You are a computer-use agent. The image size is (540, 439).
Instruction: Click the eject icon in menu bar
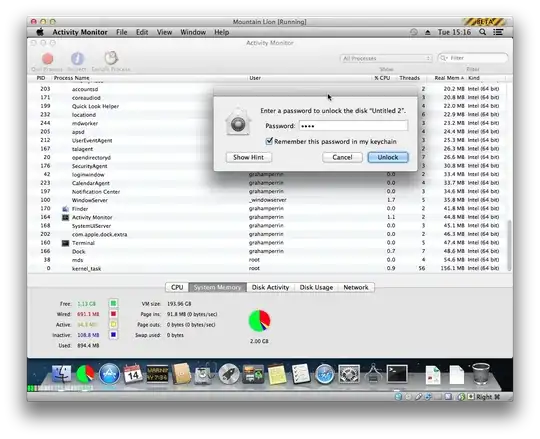[x=427, y=32]
